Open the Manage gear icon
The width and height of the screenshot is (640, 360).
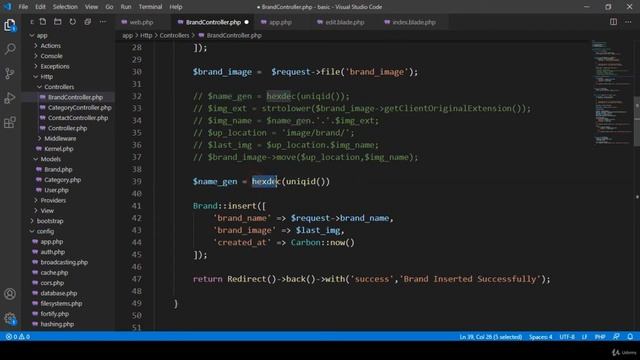[10, 318]
